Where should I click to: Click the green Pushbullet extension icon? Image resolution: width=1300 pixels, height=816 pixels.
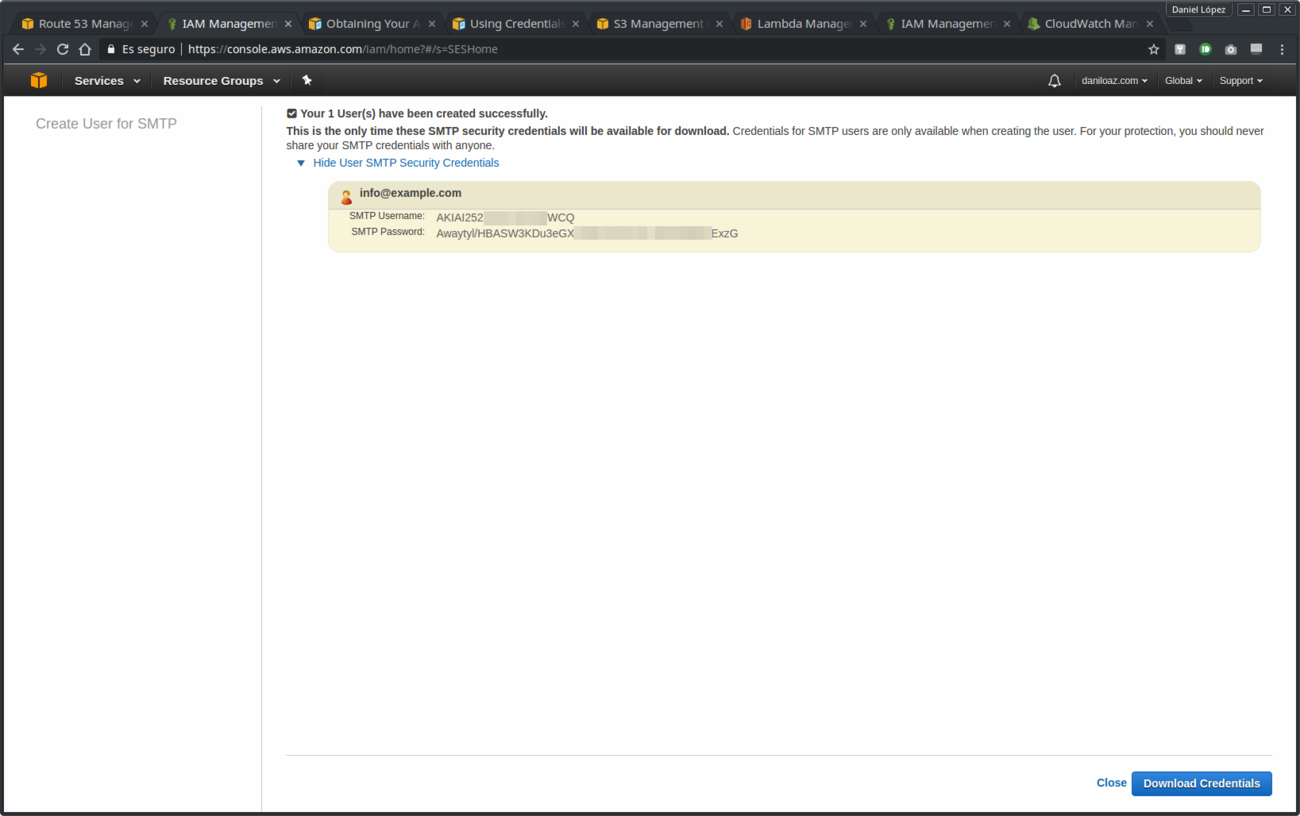1203,48
